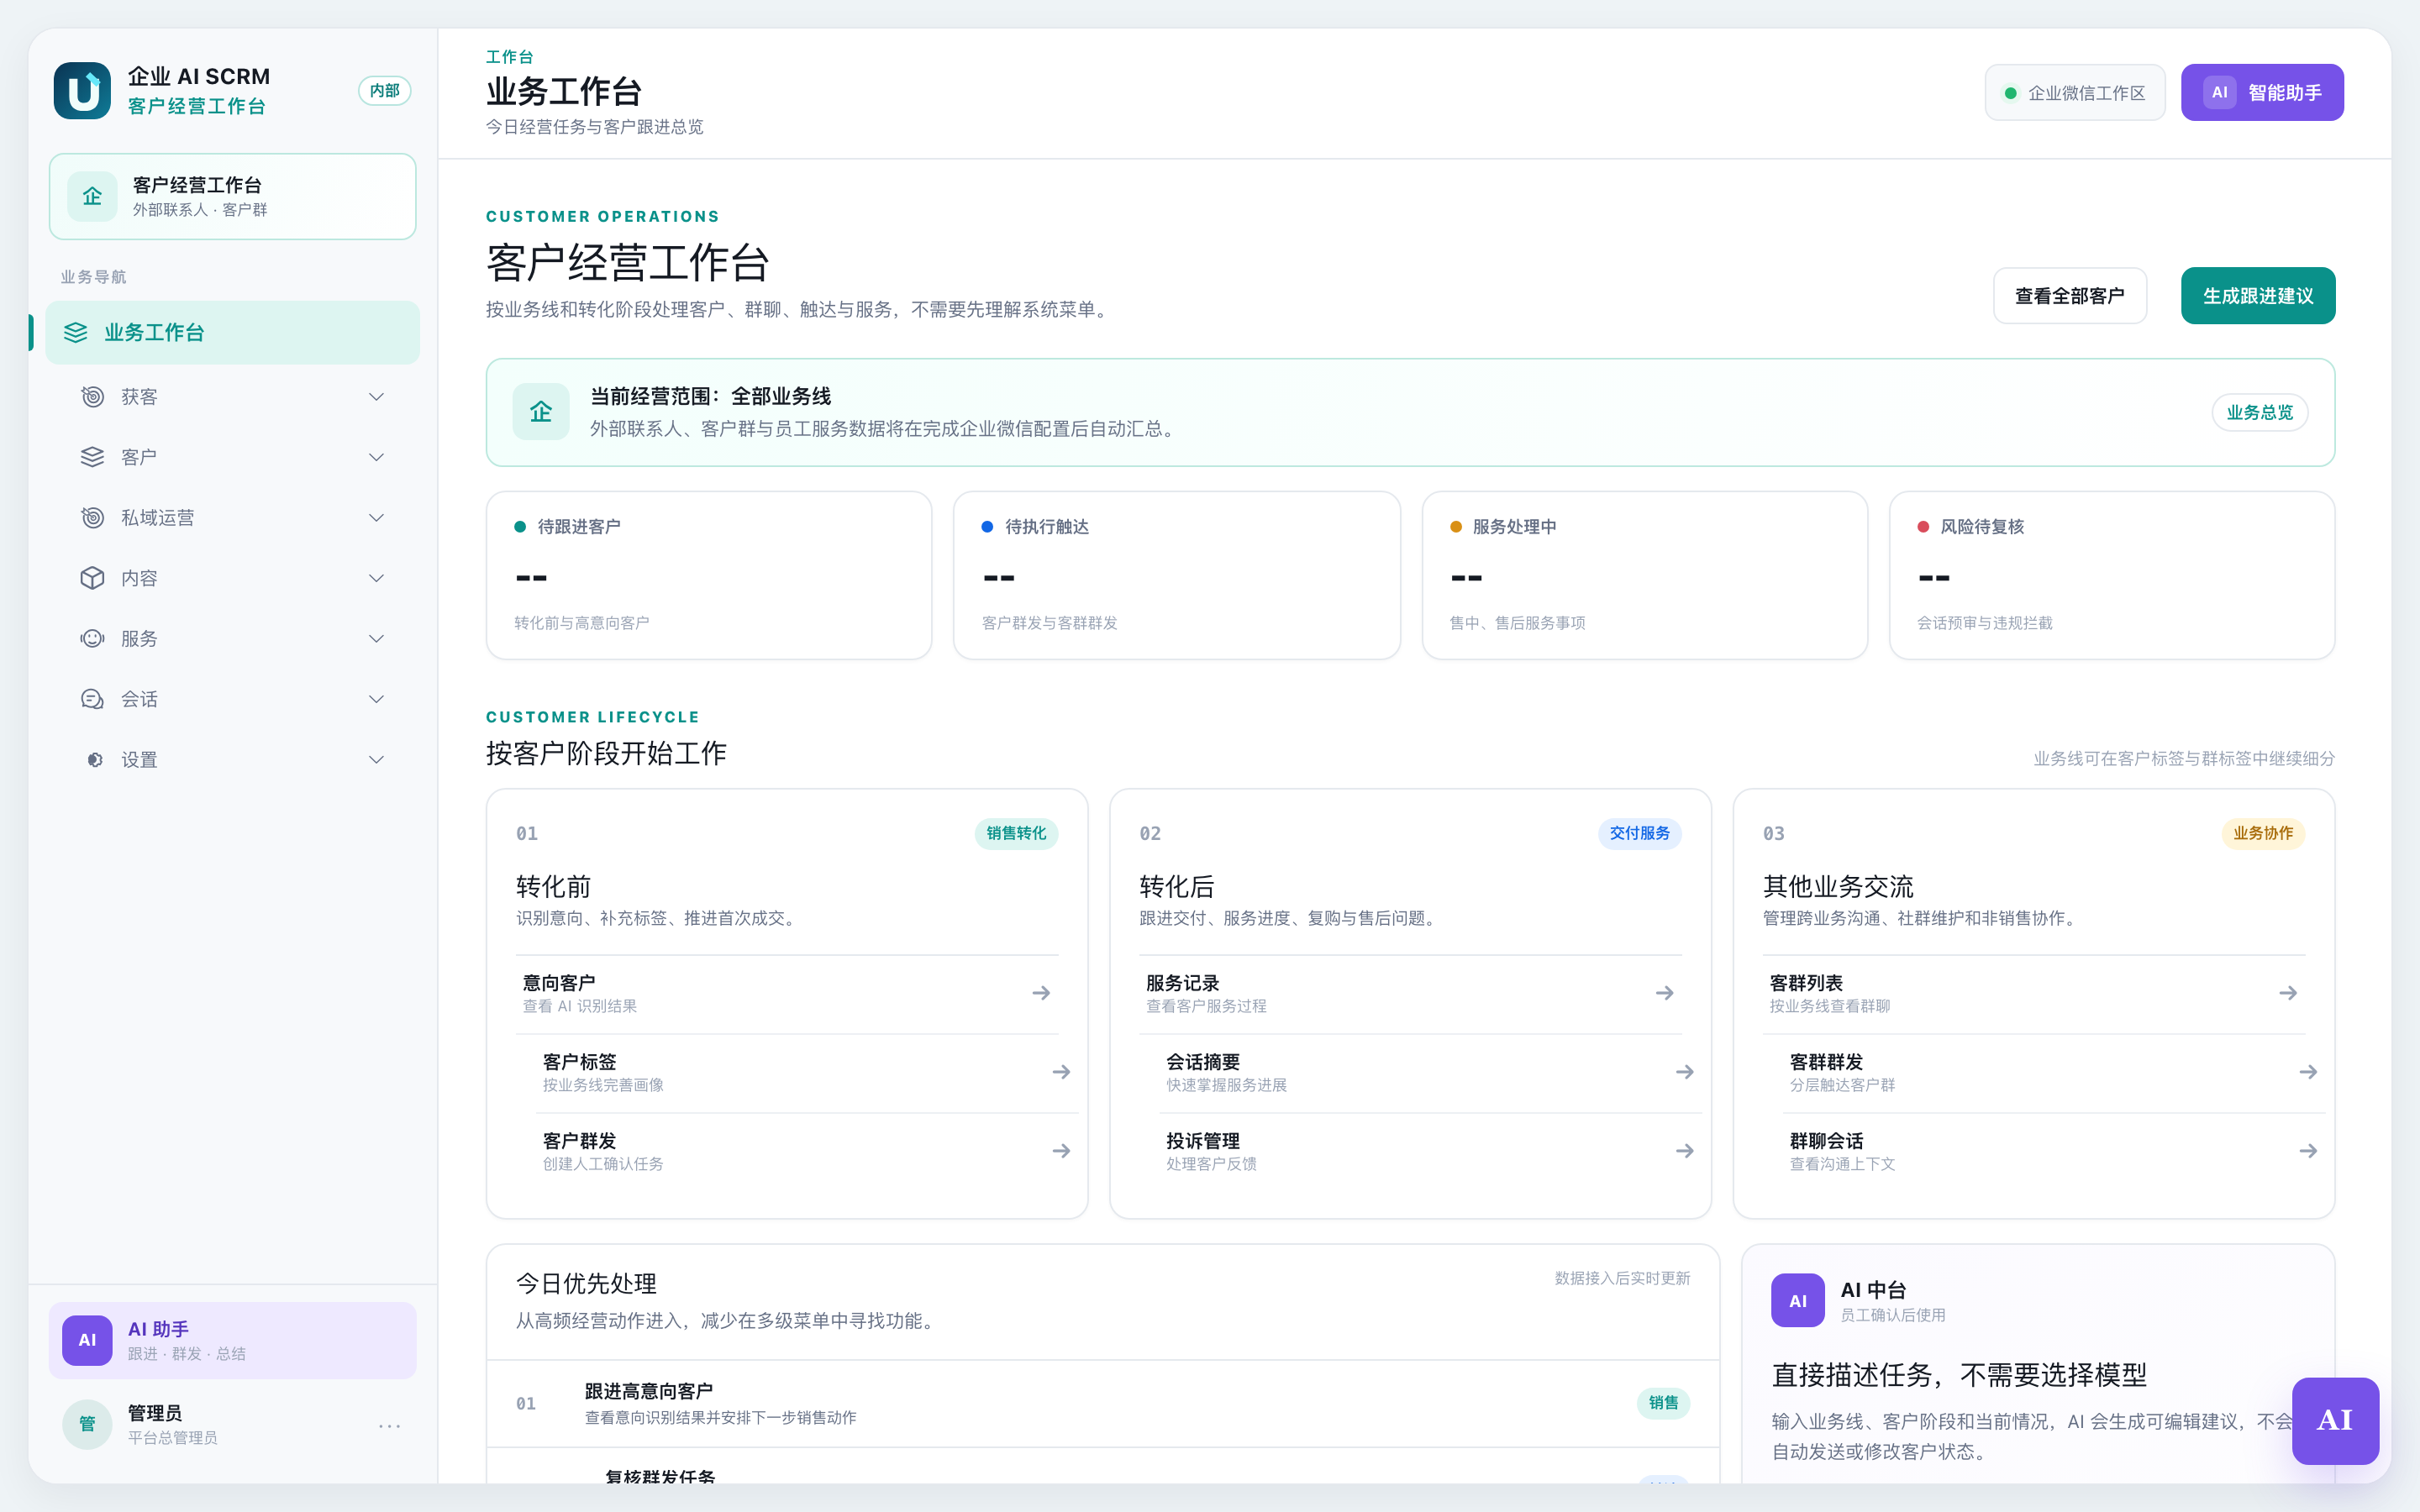Click the 业务协作 tag
The image size is (2420, 1512).
(2263, 833)
